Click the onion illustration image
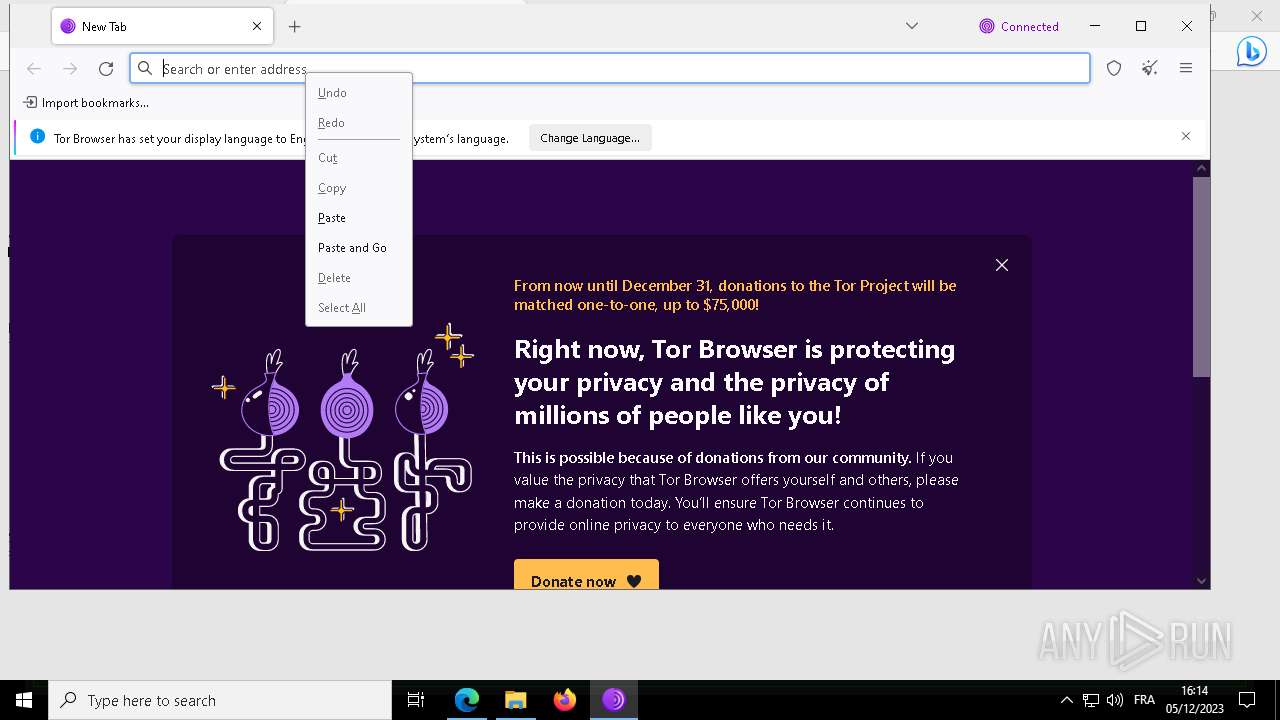This screenshot has width=1280, height=720. click(343, 437)
